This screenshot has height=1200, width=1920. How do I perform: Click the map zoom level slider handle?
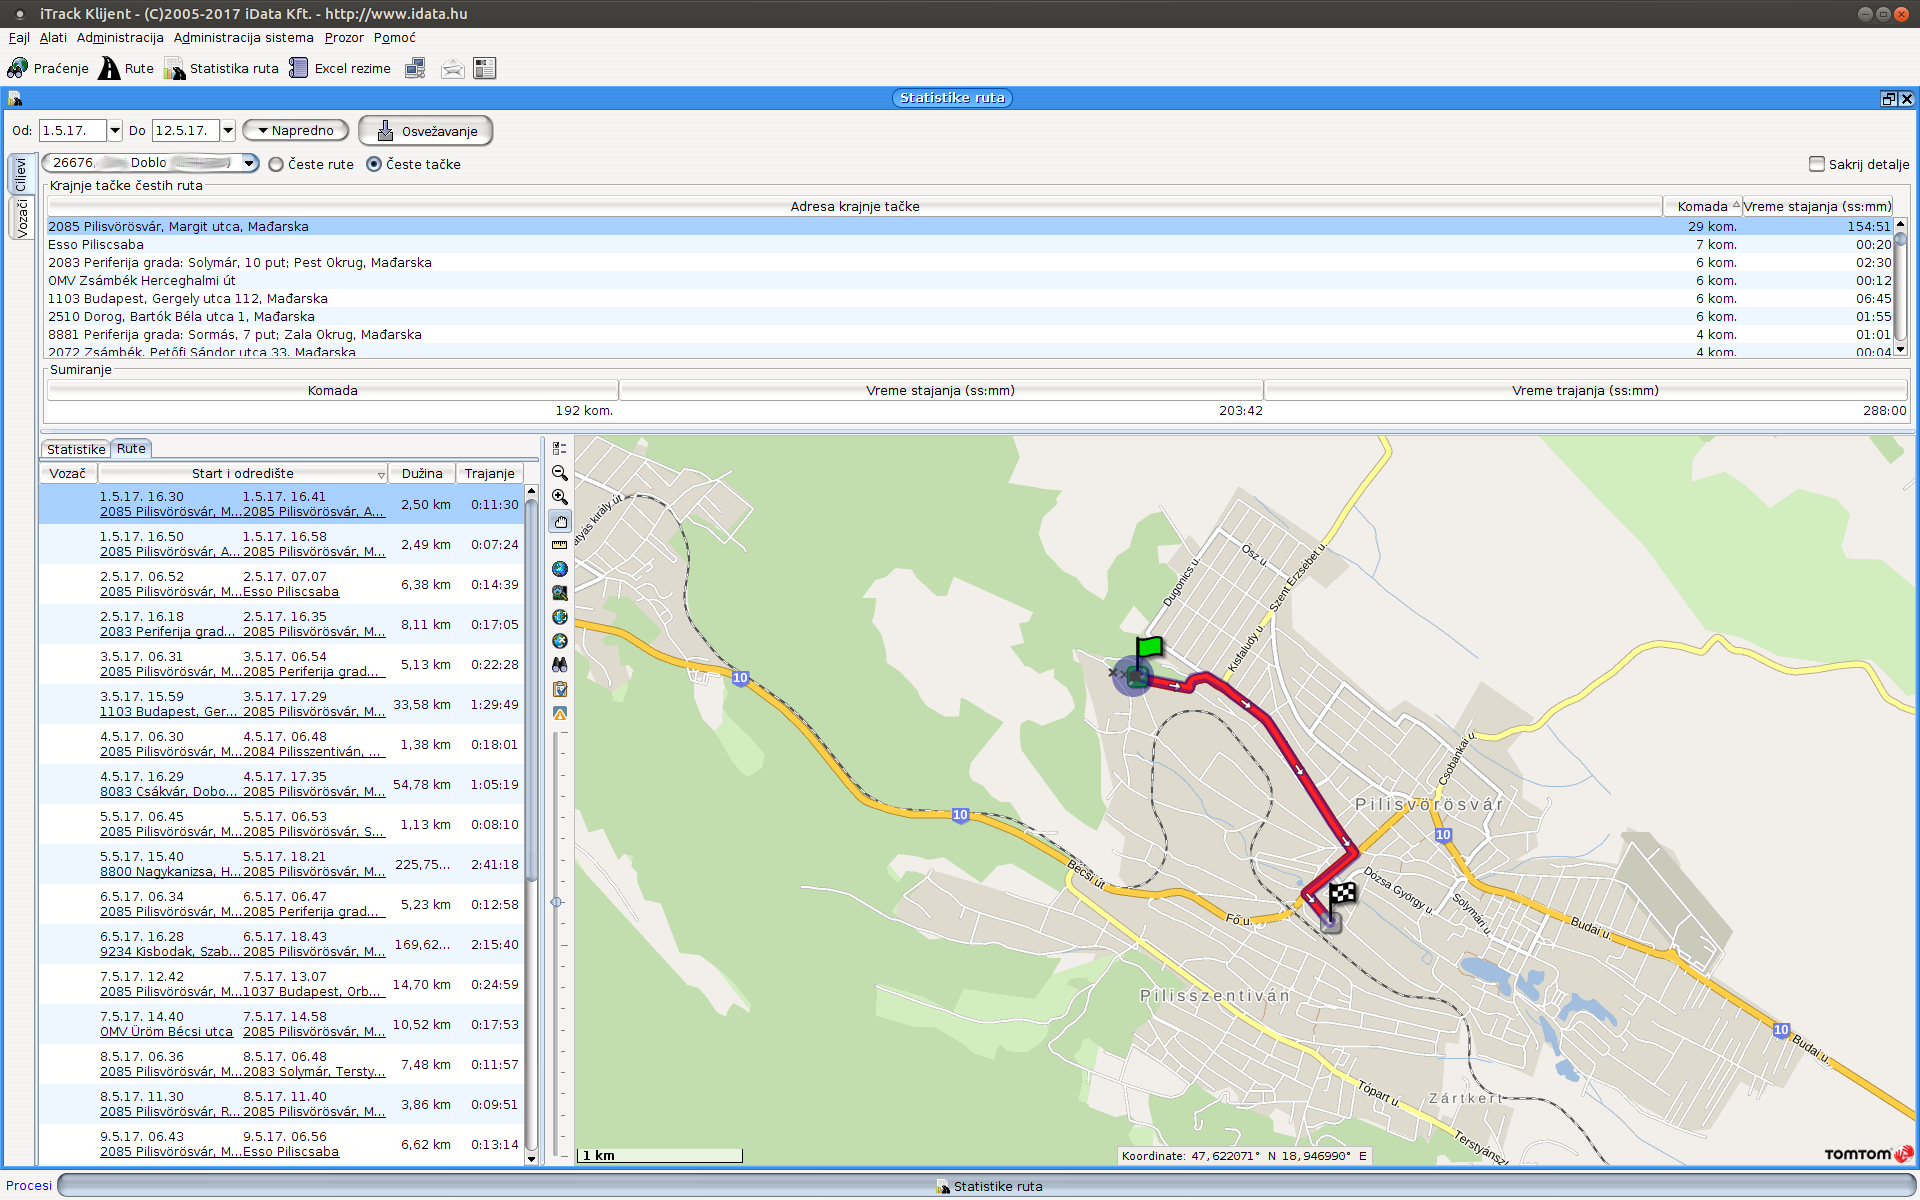coord(557,902)
